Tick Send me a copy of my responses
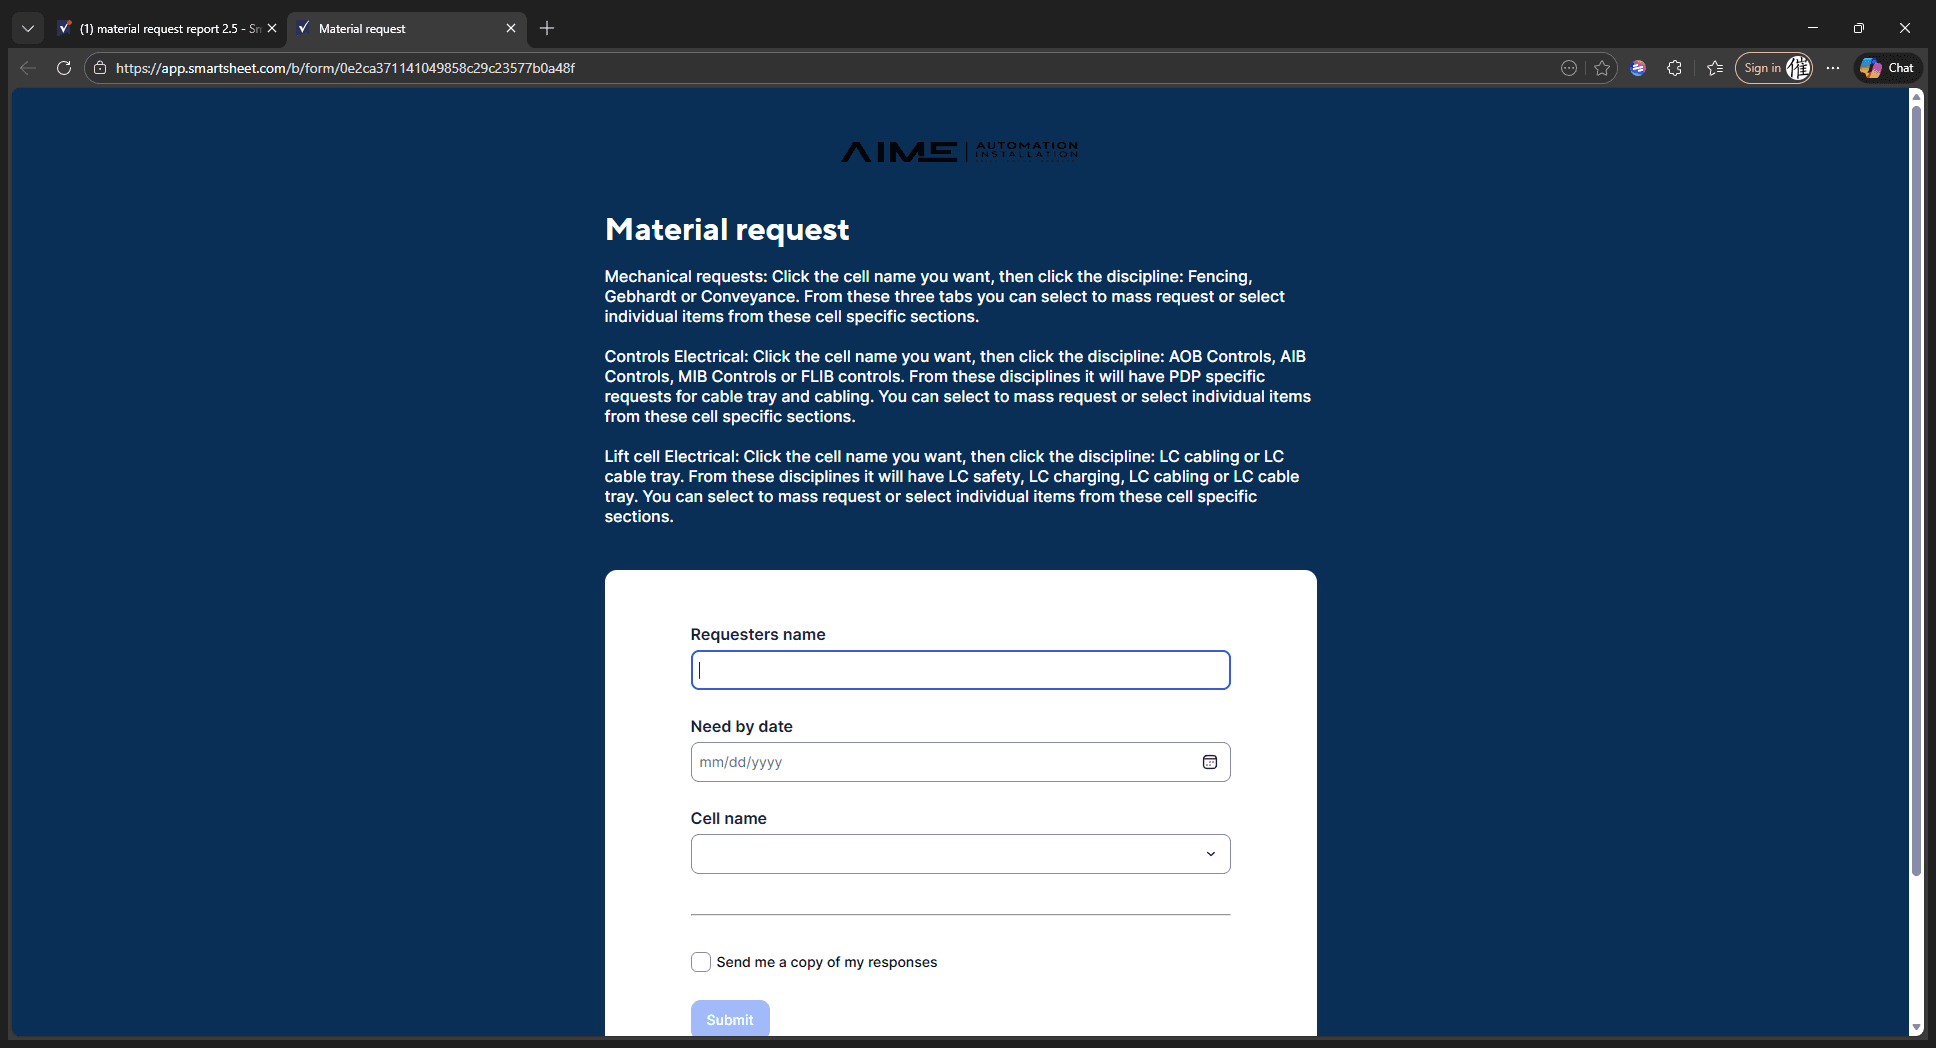This screenshot has height=1048, width=1936. (701, 962)
